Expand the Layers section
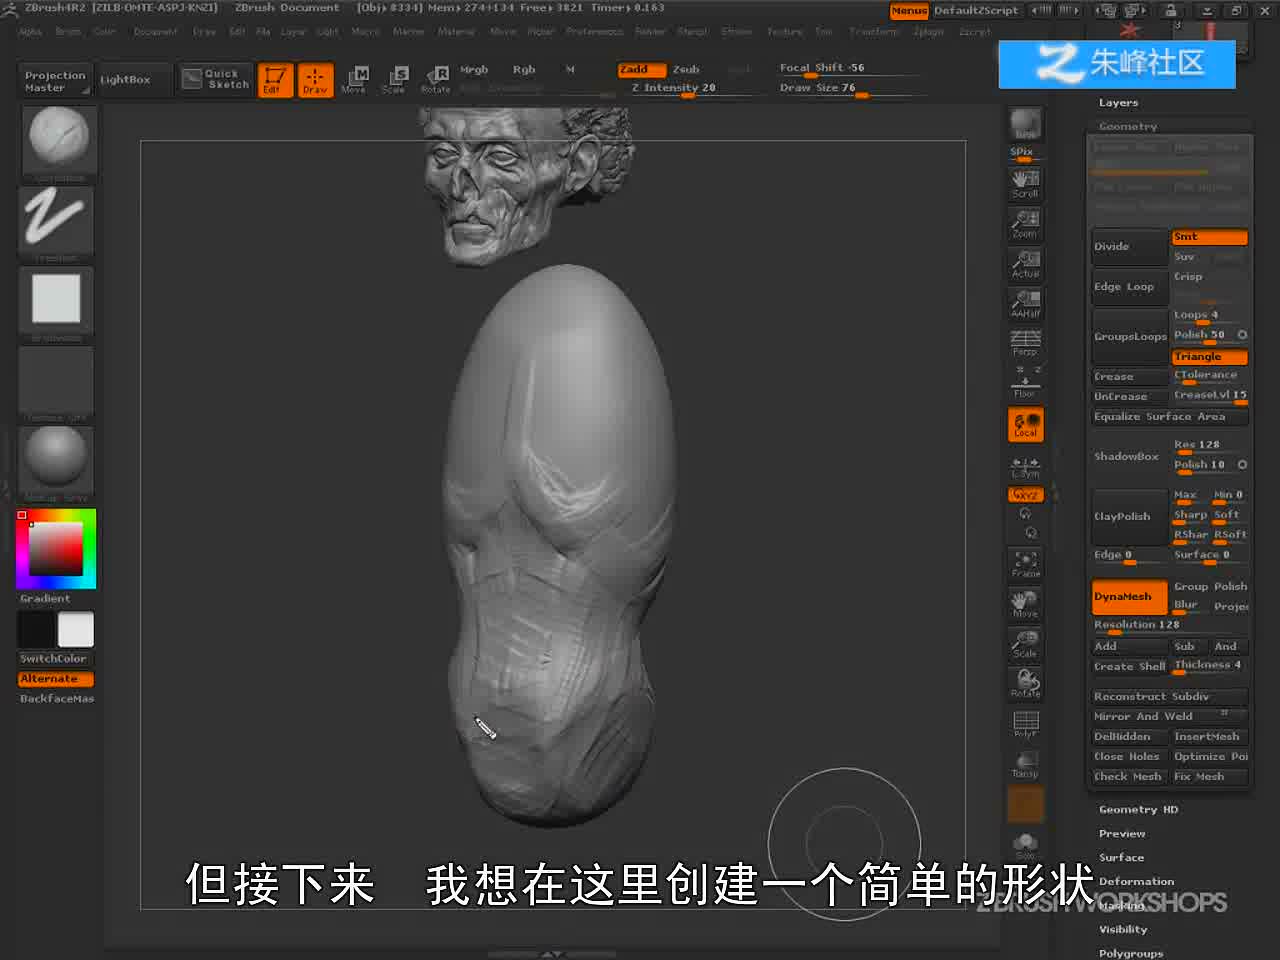 1118,103
